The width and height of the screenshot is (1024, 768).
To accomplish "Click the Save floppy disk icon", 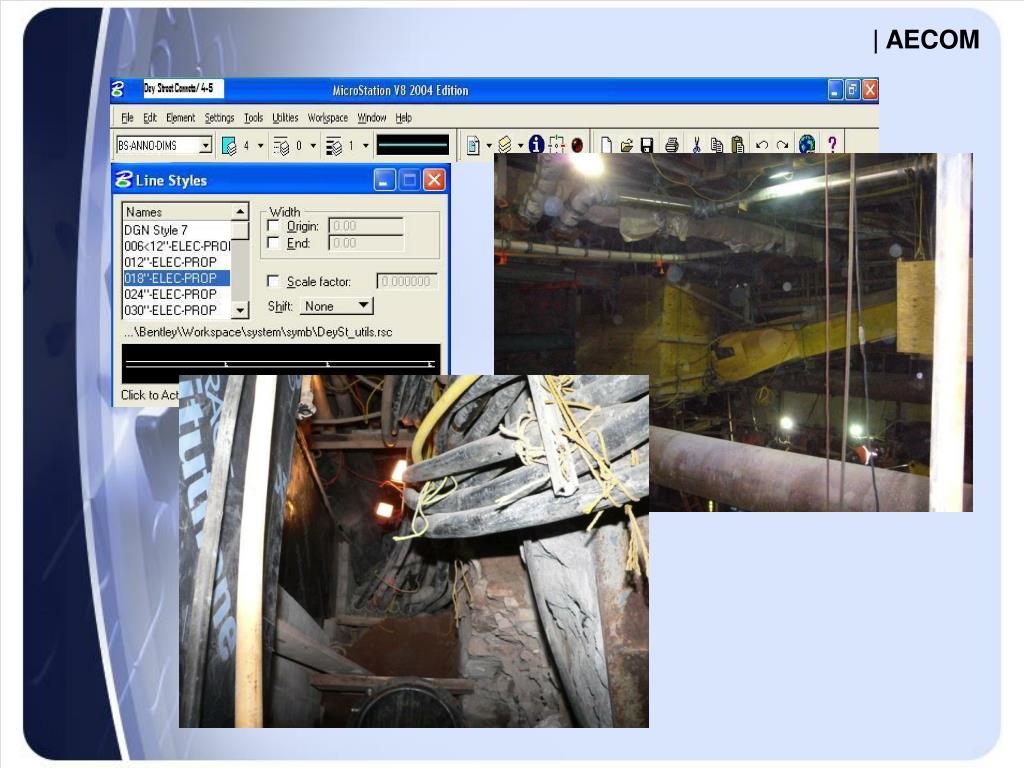I will (x=647, y=145).
